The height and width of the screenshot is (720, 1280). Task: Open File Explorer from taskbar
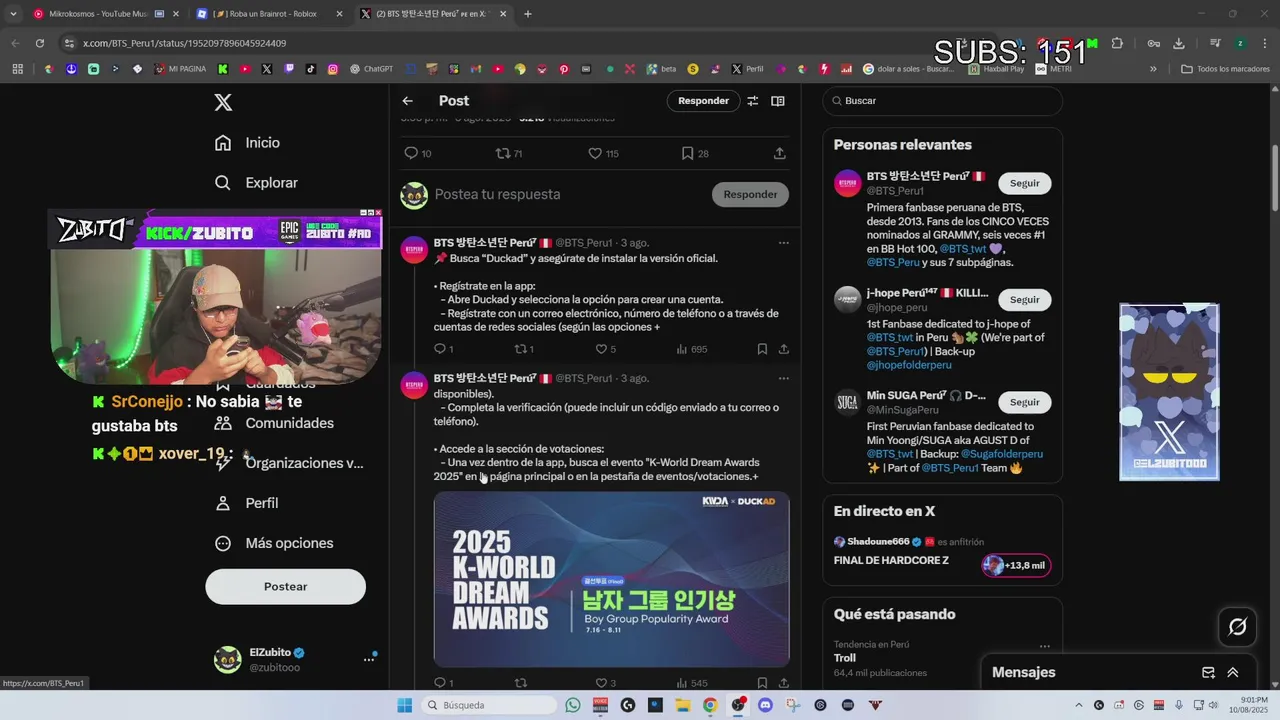pyautogui.click(x=682, y=705)
